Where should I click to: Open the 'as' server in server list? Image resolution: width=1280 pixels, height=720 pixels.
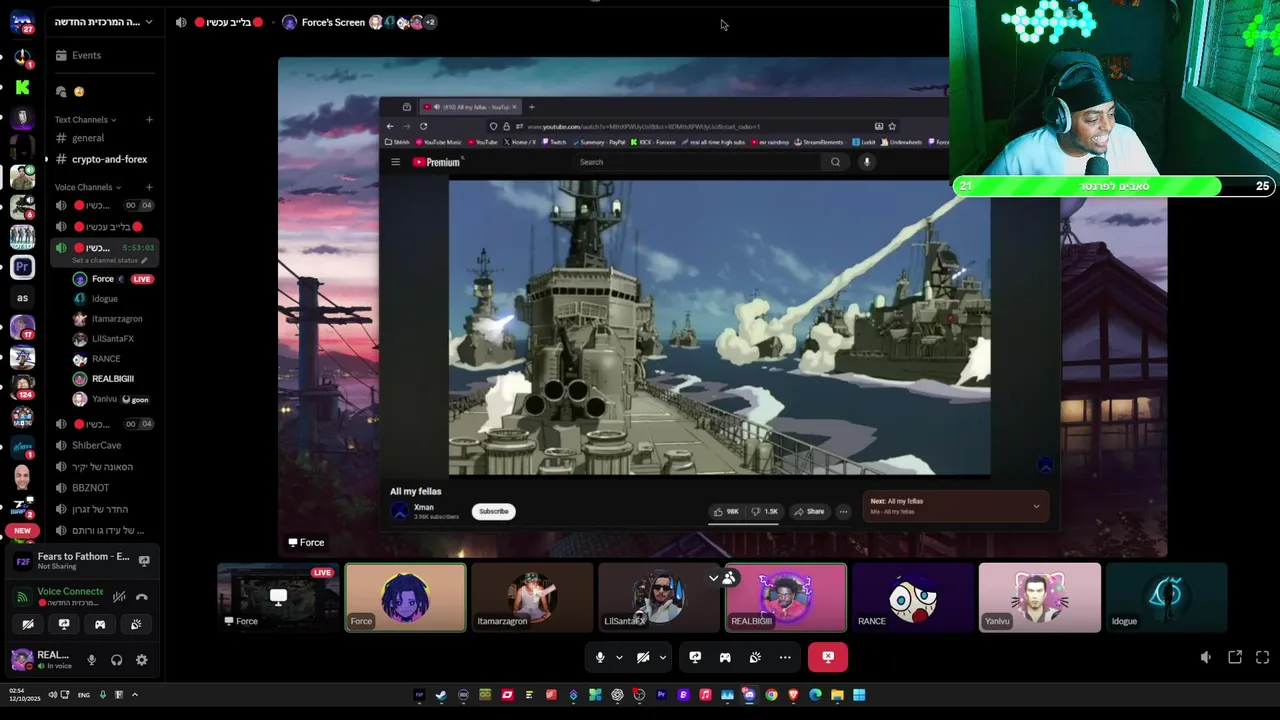click(22, 297)
